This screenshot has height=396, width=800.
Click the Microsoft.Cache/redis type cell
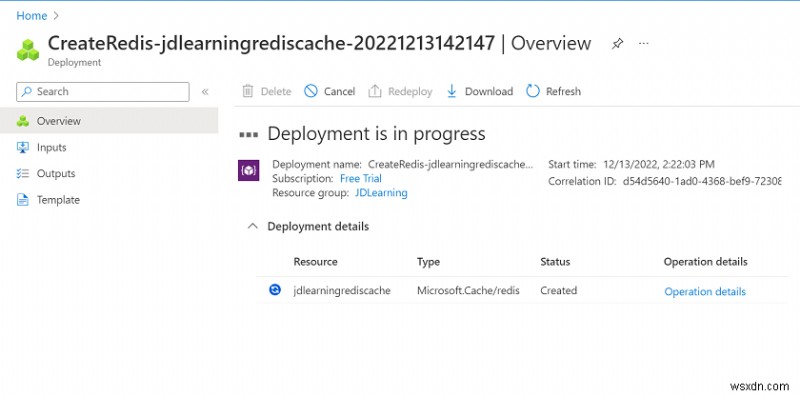(x=468, y=291)
